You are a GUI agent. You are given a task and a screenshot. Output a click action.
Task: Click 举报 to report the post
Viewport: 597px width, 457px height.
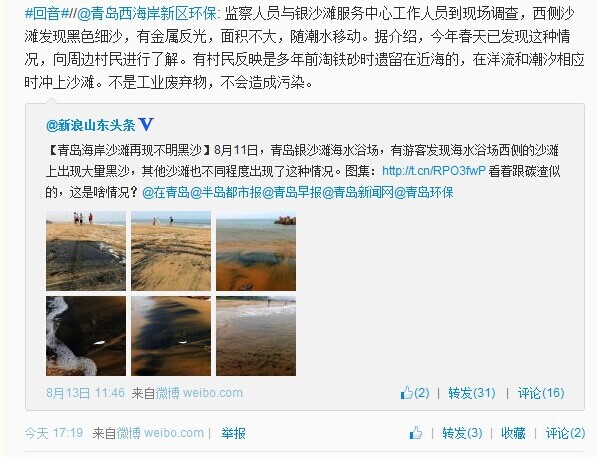[x=233, y=433]
